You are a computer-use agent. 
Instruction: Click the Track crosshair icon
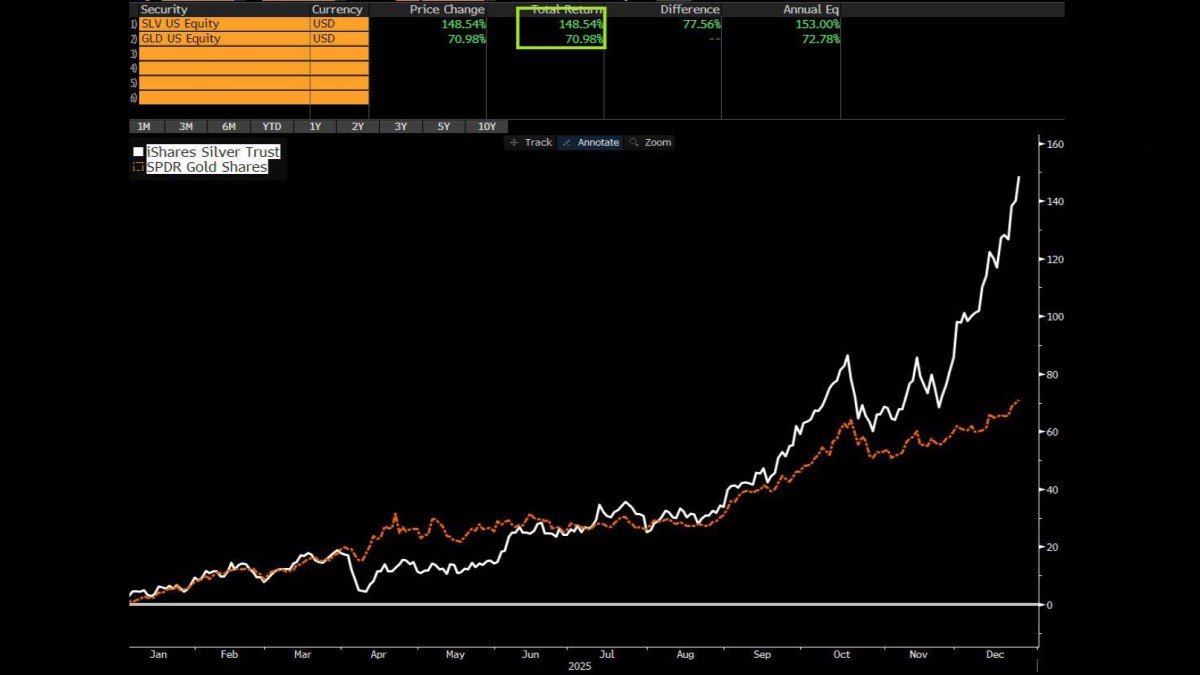click(515, 142)
